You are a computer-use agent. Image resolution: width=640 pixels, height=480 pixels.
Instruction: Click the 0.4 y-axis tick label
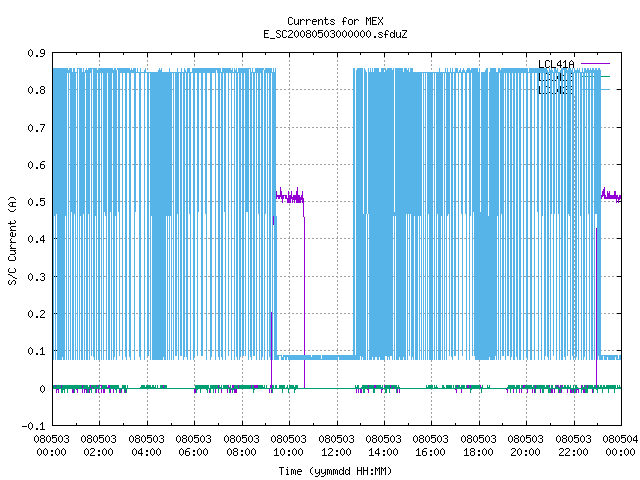[x=37, y=239]
